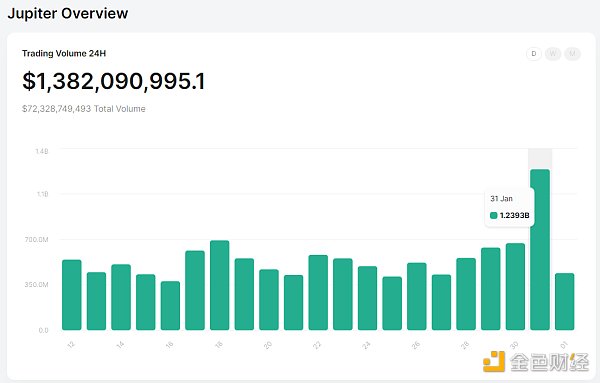Click the bar above the '01' date label
The width and height of the screenshot is (600, 383).
(564, 302)
